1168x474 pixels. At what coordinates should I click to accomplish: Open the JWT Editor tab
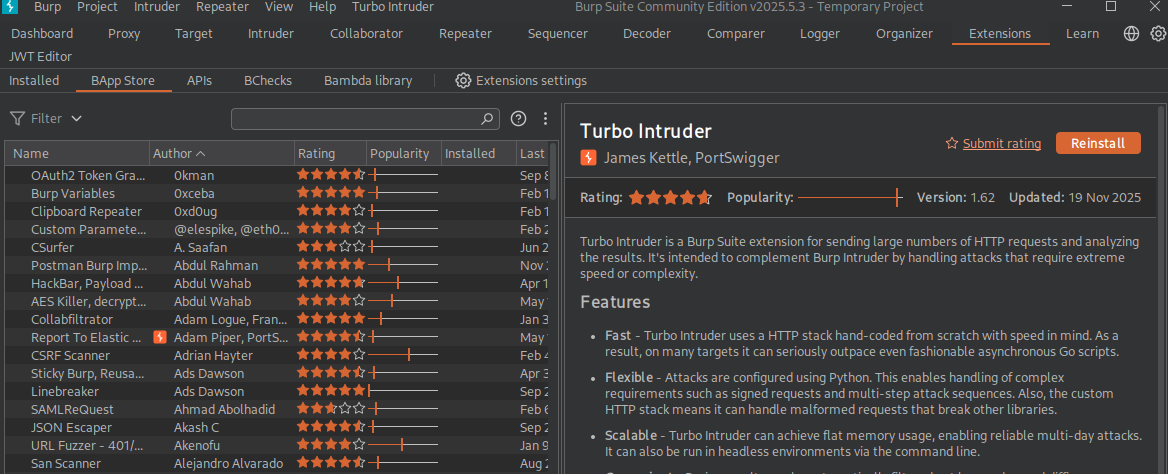(x=40, y=57)
